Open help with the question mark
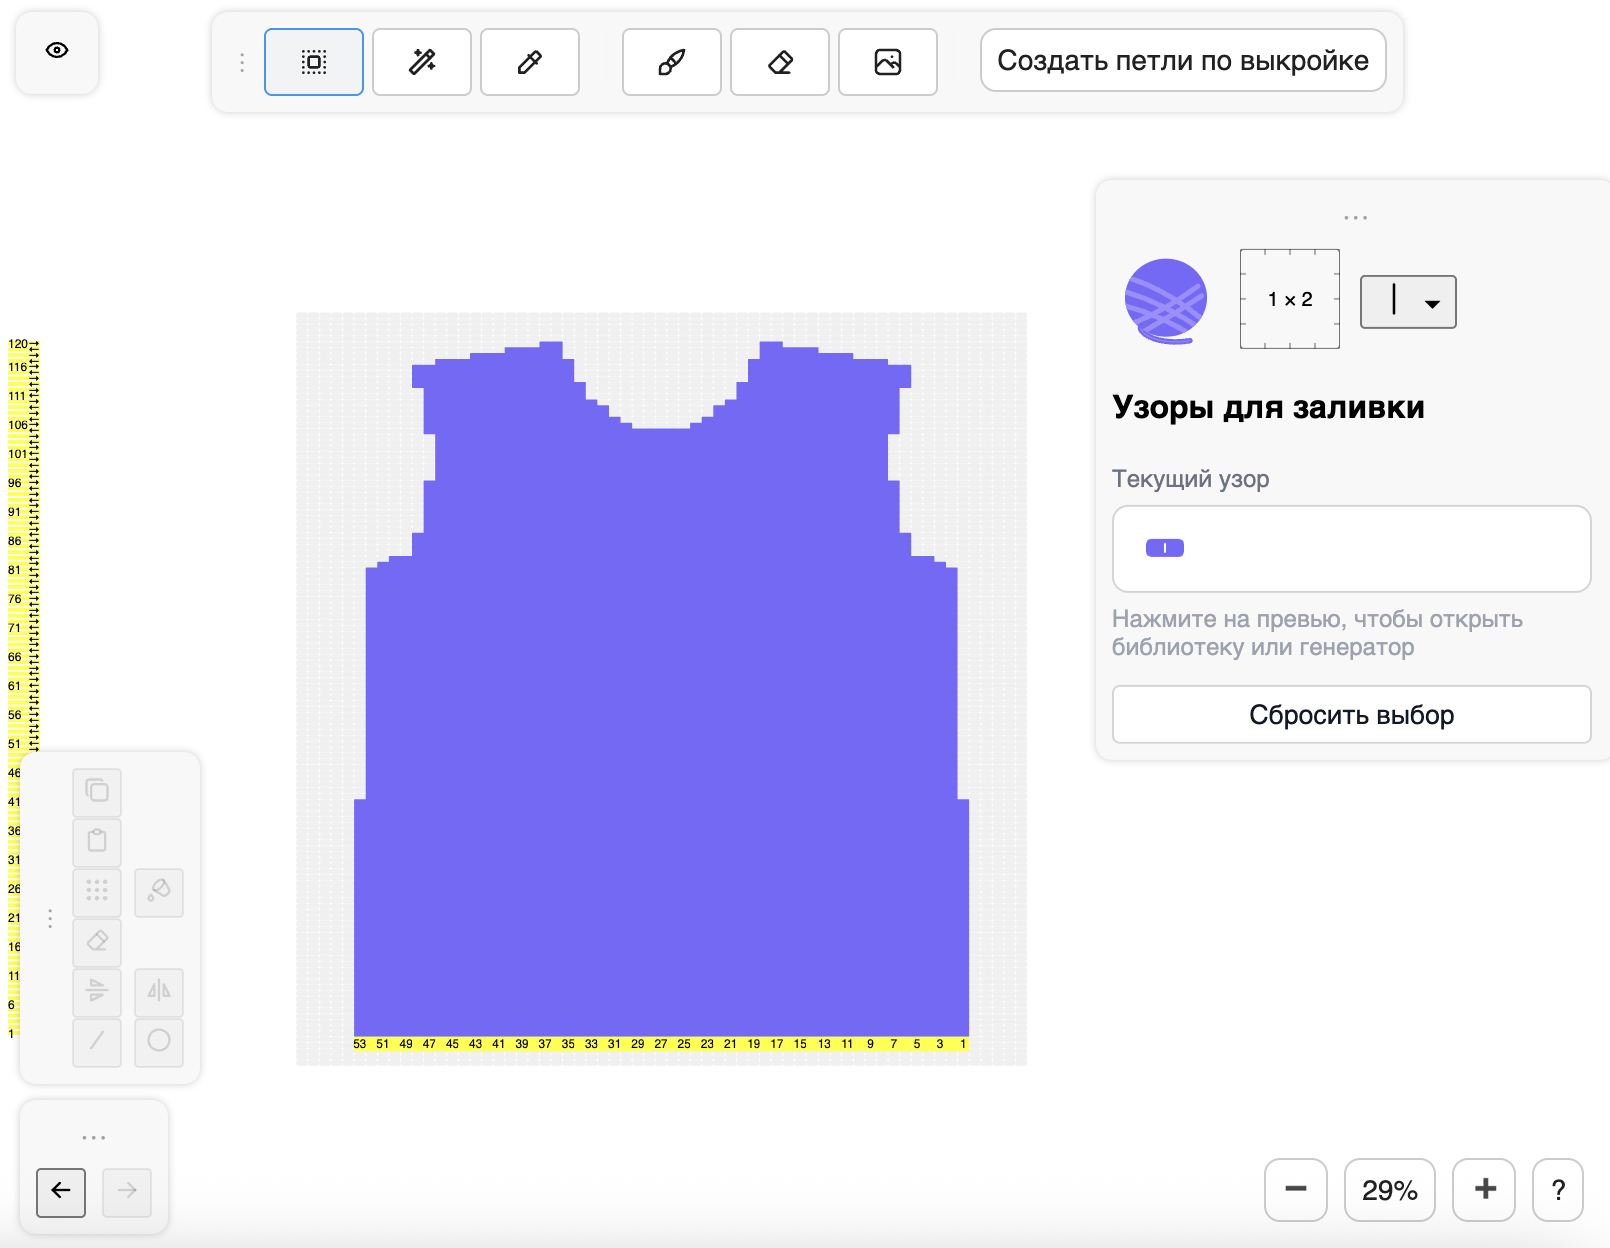This screenshot has width=1610, height=1248. click(1557, 1189)
